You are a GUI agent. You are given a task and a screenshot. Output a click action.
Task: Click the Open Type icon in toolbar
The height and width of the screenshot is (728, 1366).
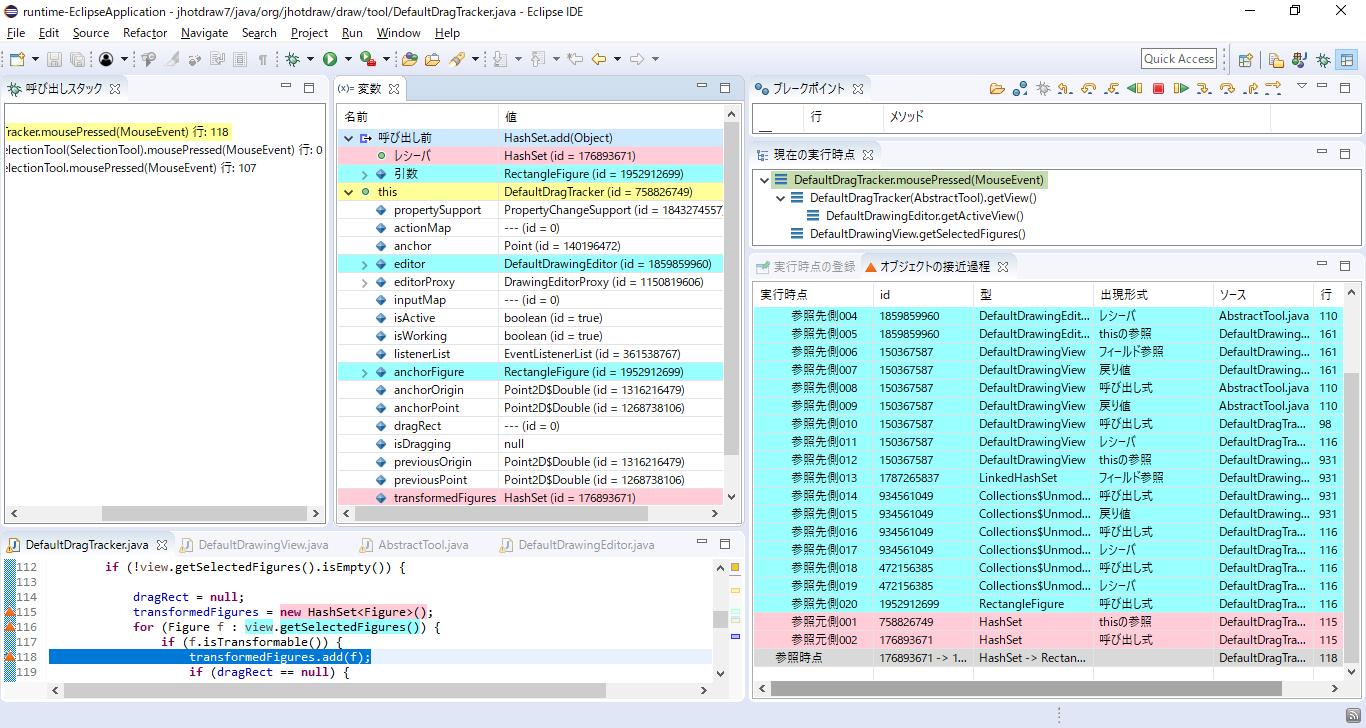tap(409, 59)
